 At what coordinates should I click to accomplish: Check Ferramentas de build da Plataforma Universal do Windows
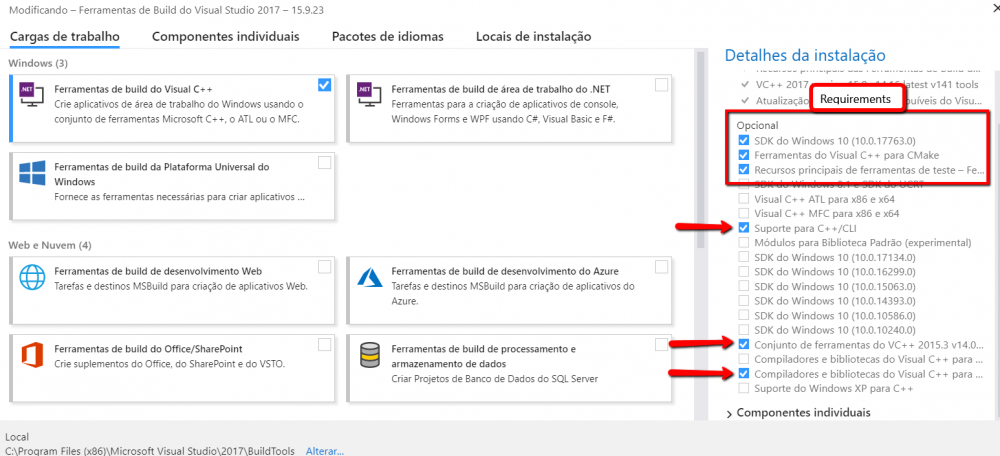click(324, 163)
